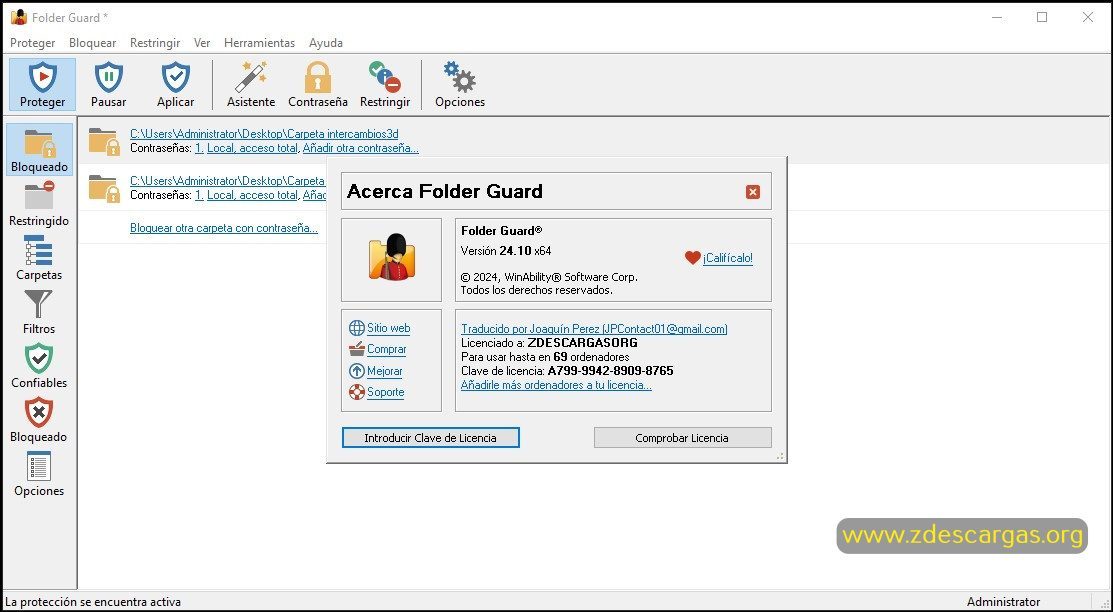Open the Contraseña padlock toolbar item
Viewport: 1113px width, 612px height.
click(318, 84)
